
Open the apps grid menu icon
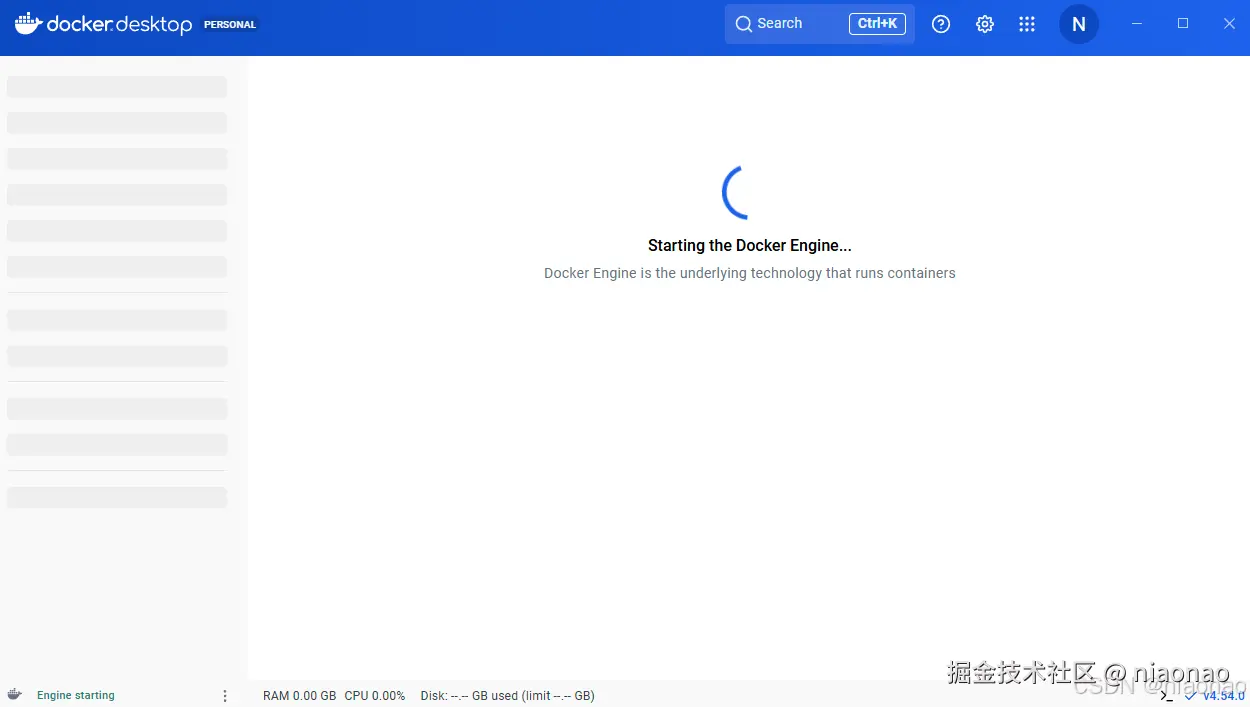click(1027, 24)
